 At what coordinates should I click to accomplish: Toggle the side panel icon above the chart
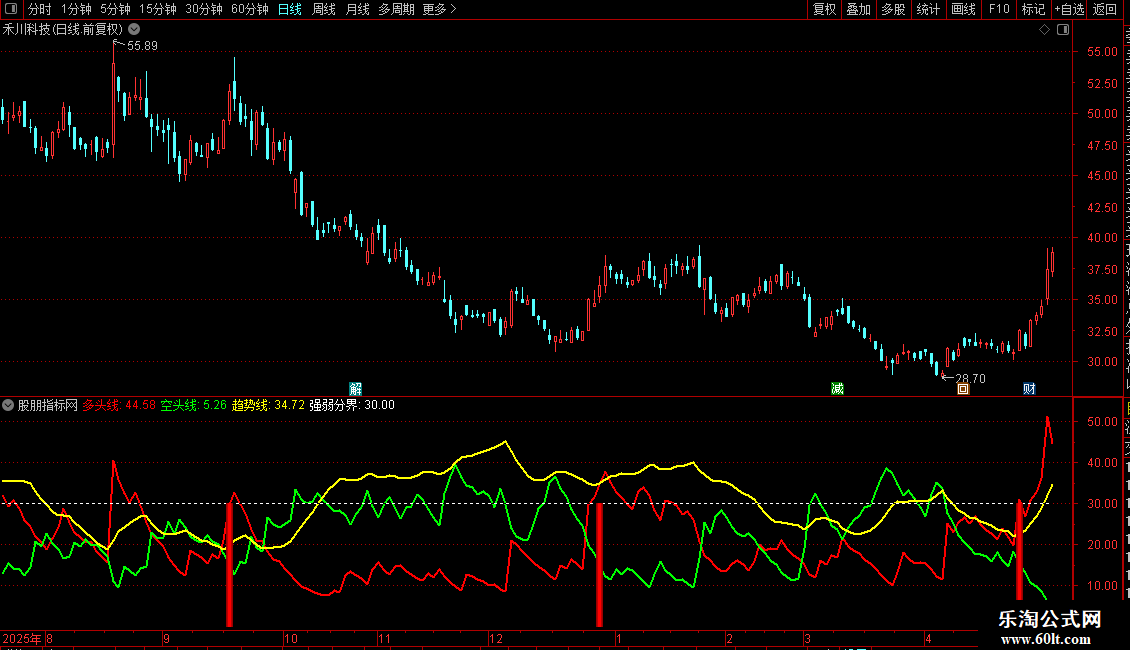(x=1063, y=30)
